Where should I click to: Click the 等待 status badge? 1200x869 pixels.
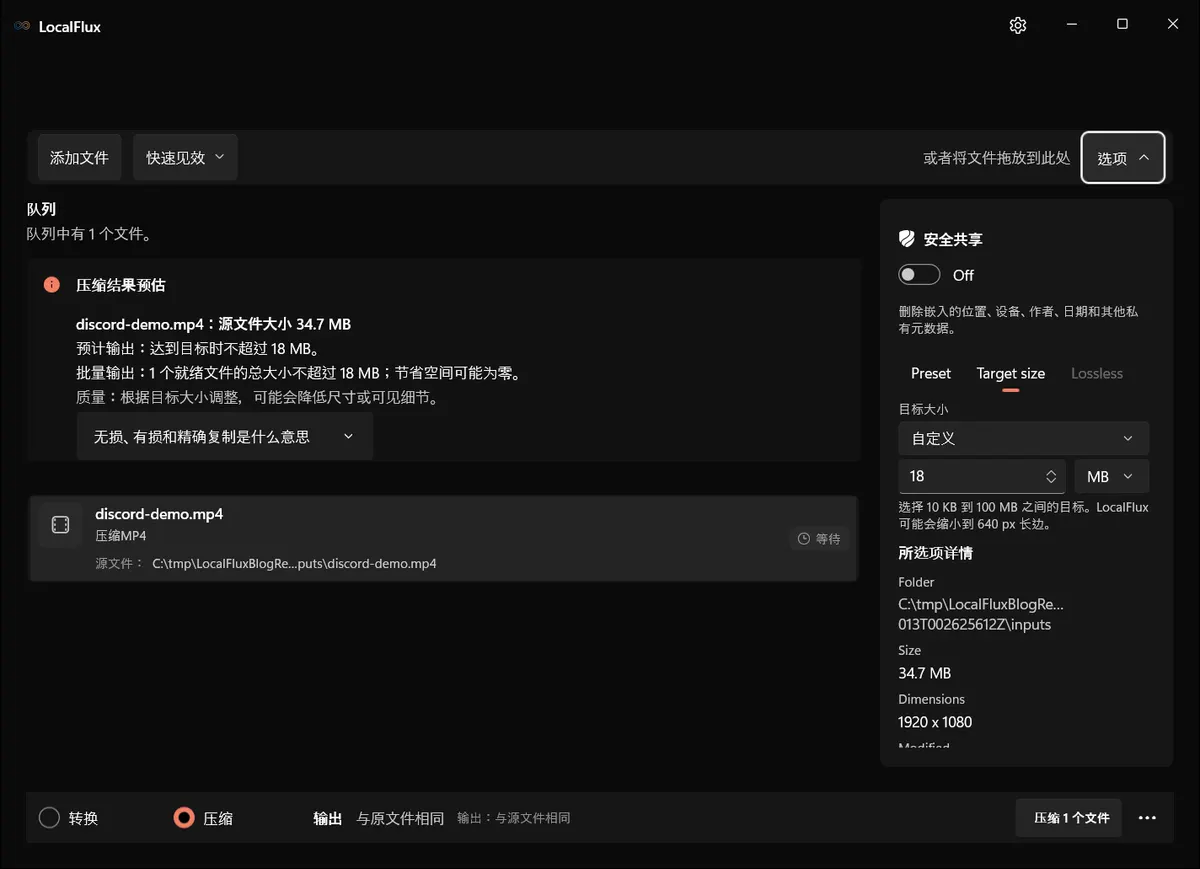click(819, 539)
